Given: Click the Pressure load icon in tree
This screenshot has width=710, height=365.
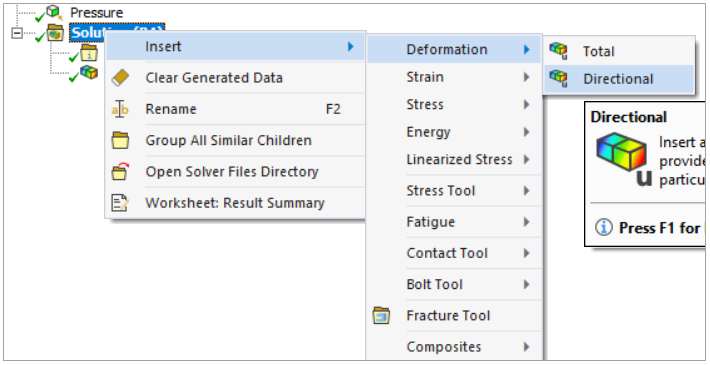Looking at the screenshot, I should [x=55, y=13].
